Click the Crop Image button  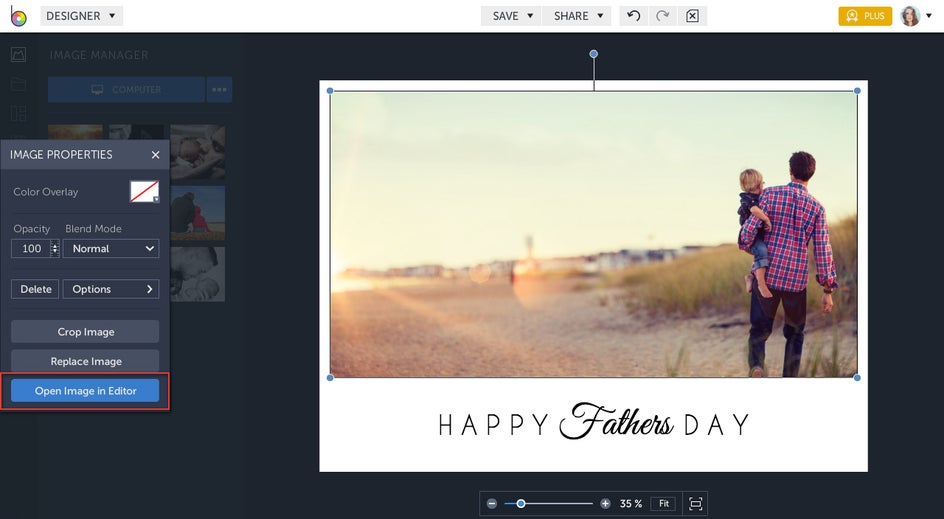(85, 332)
